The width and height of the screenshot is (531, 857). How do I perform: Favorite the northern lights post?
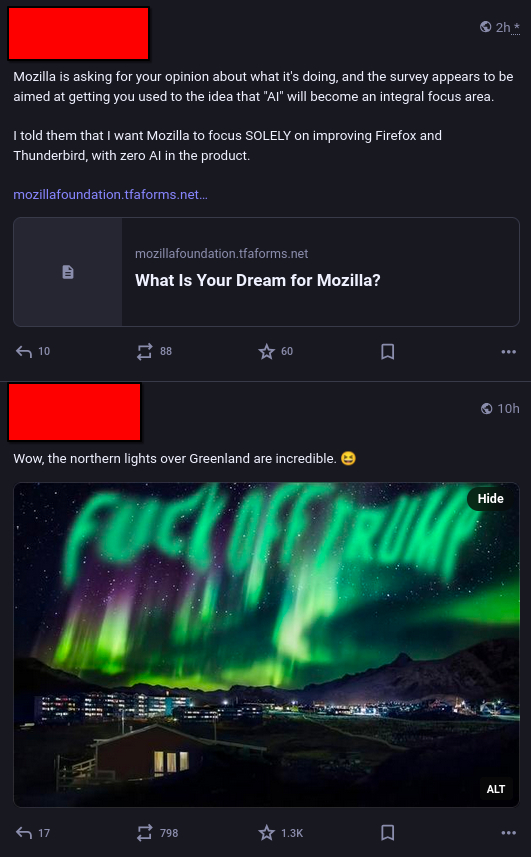(280, 833)
